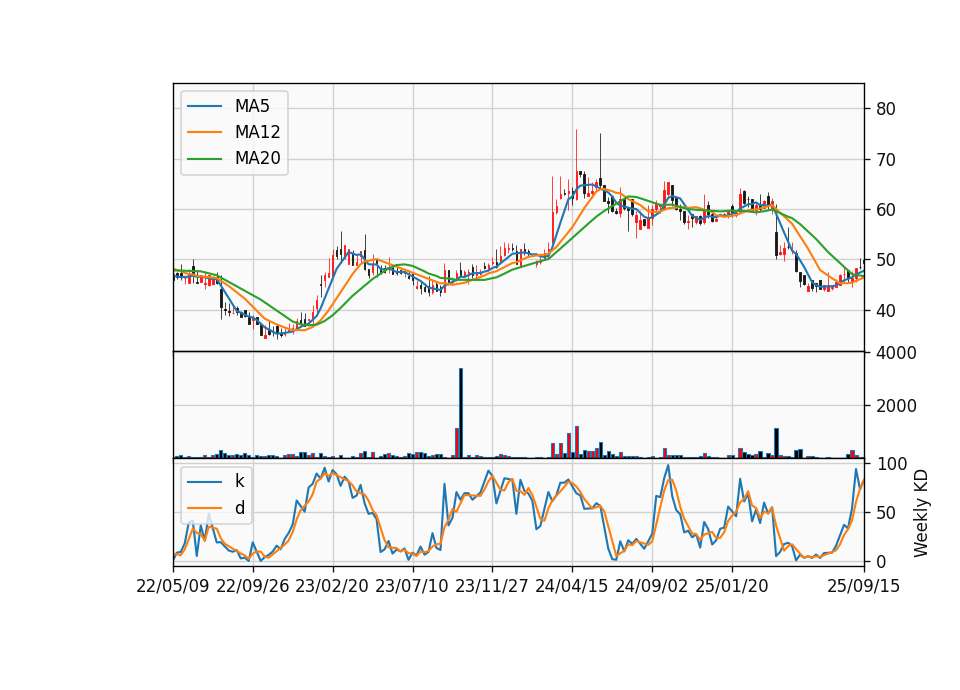Click the price axis value 70
This screenshot has height=690, width=960.
tap(886, 160)
